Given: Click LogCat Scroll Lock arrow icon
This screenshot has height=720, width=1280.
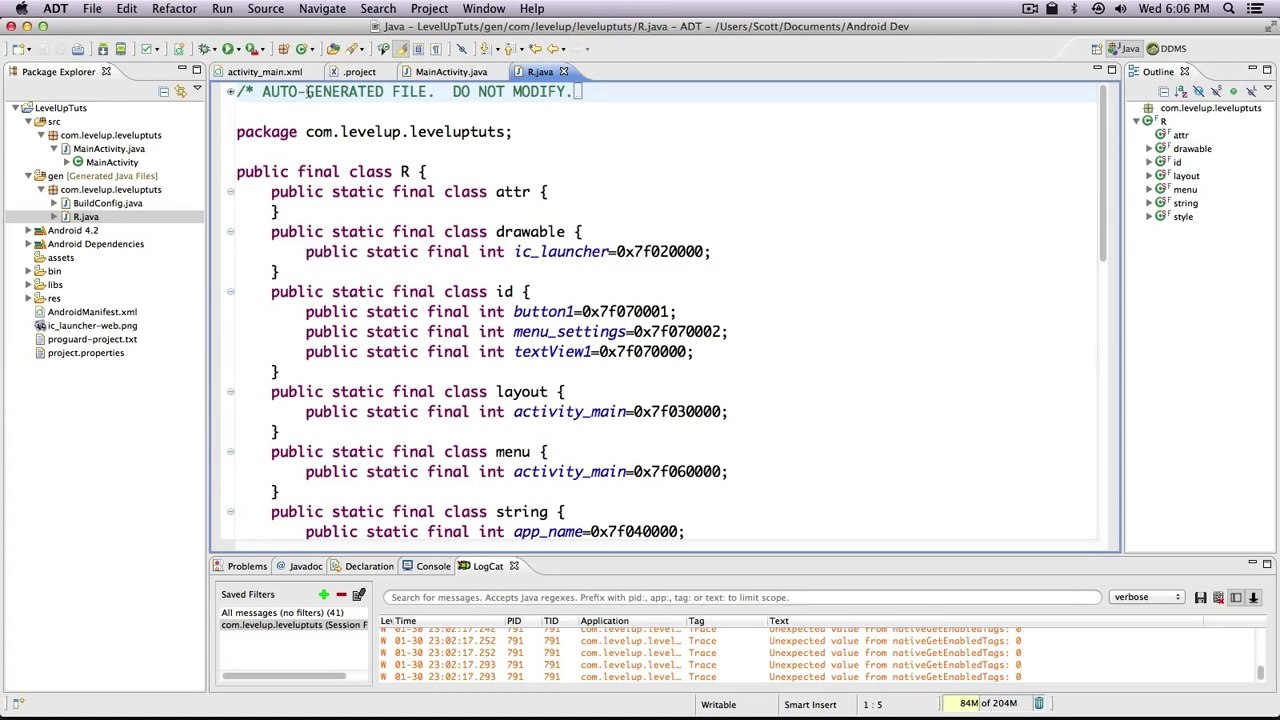Looking at the screenshot, I should click(x=1253, y=597).
